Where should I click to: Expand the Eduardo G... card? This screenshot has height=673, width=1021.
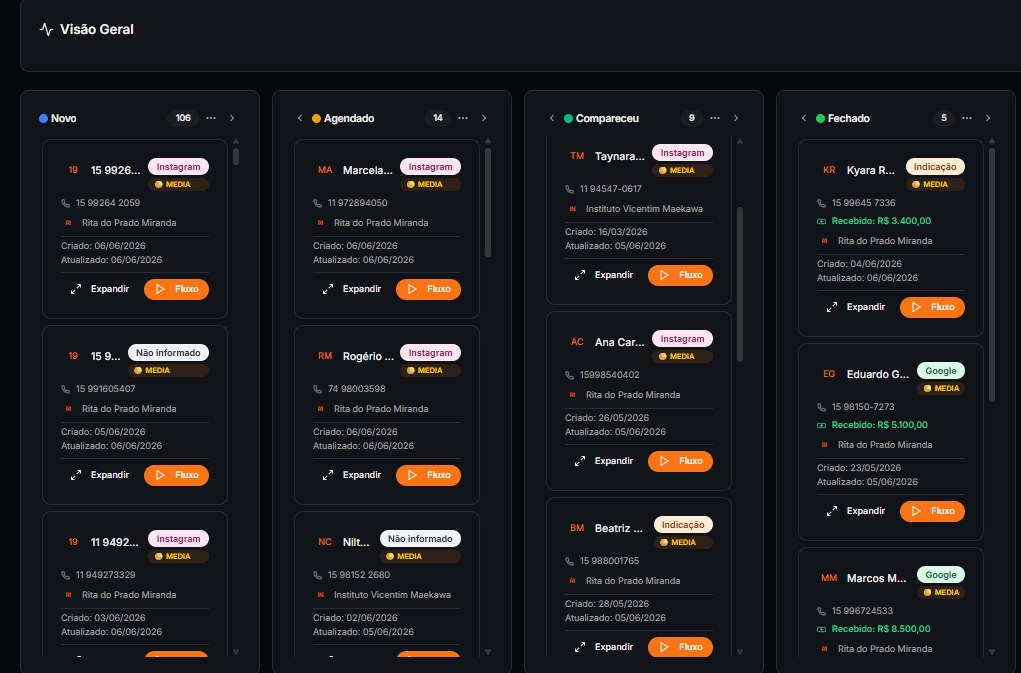856,511
